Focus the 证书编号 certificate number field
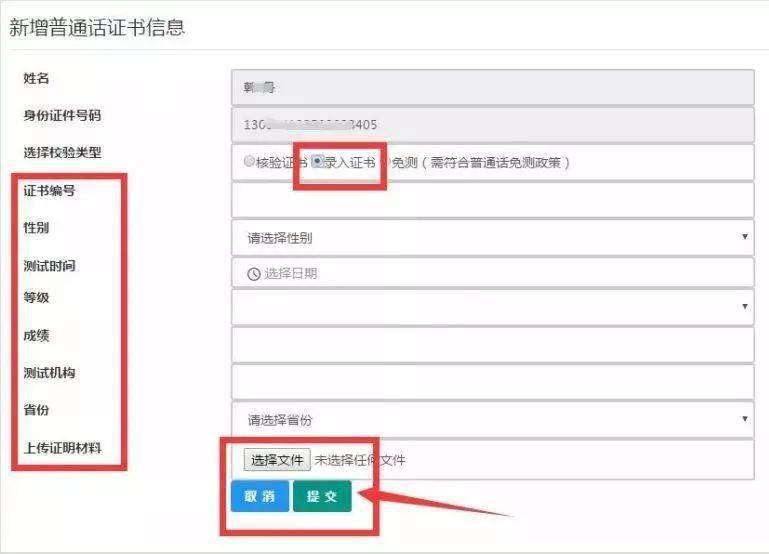The width and height of the screenshot is (769, 554). click(492, 200)
